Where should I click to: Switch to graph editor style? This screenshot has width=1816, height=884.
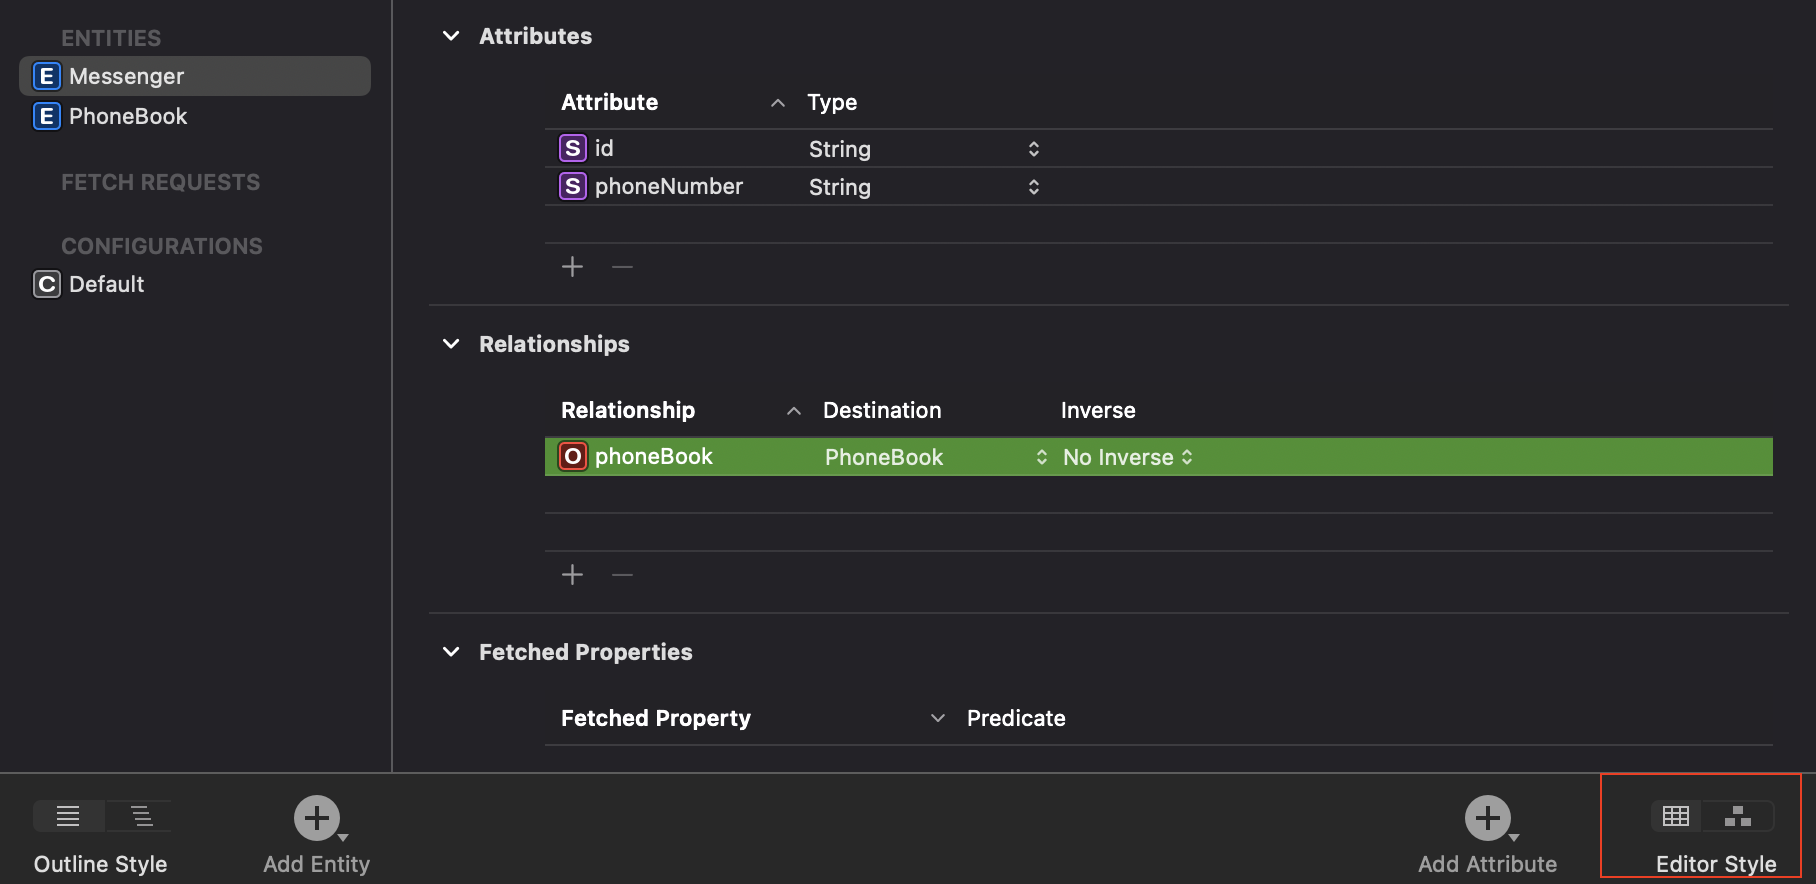(x=1738, y=816)
